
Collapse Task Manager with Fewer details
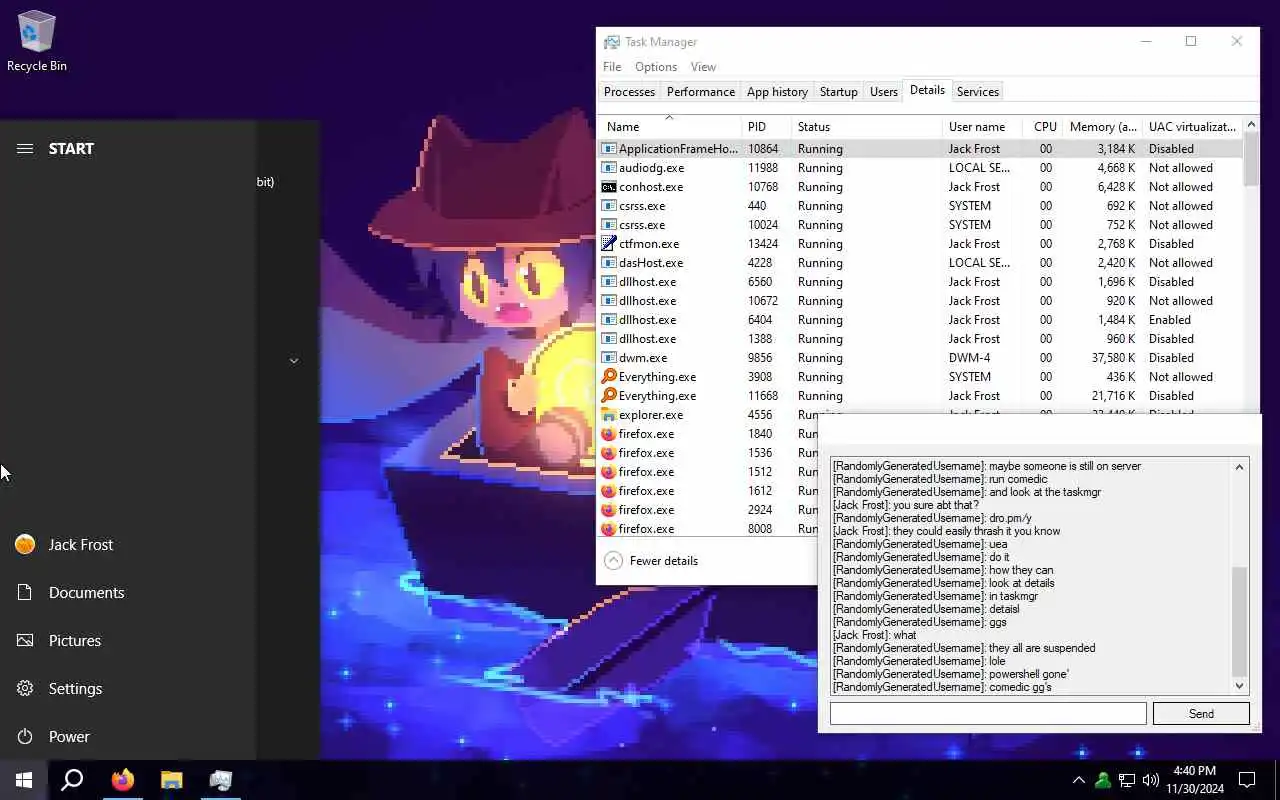(651, 561)
